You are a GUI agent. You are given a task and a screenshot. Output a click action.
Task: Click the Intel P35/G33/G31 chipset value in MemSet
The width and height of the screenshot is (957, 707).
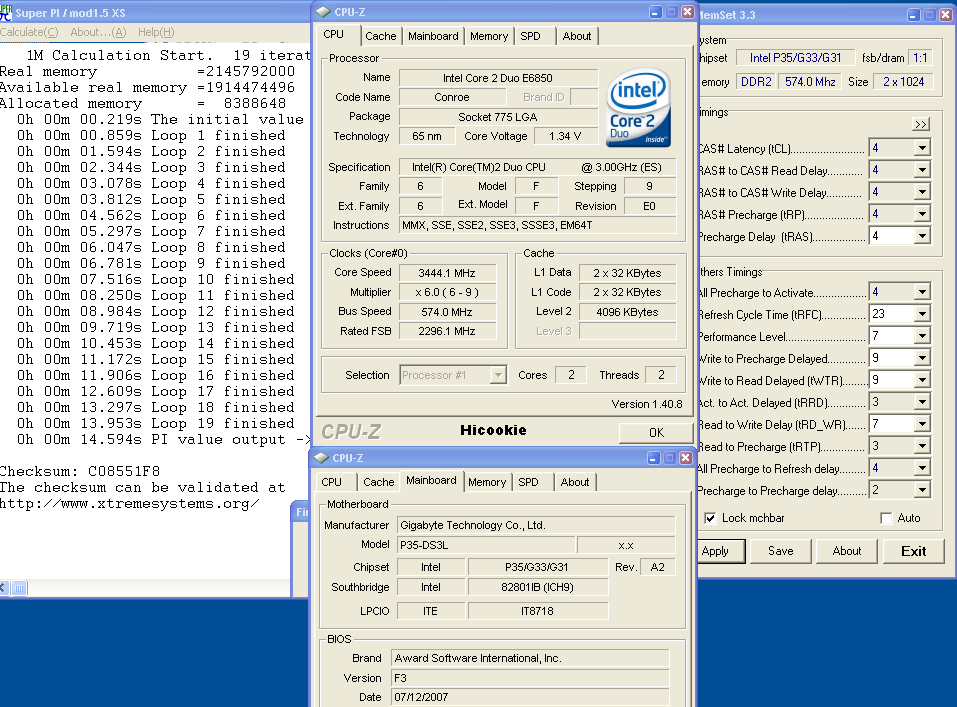pos(795,58)
